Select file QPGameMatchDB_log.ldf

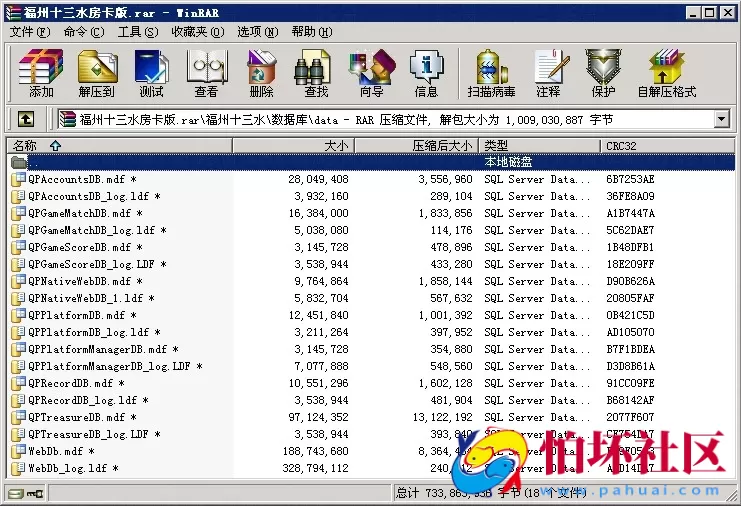(x=97, y=230)
